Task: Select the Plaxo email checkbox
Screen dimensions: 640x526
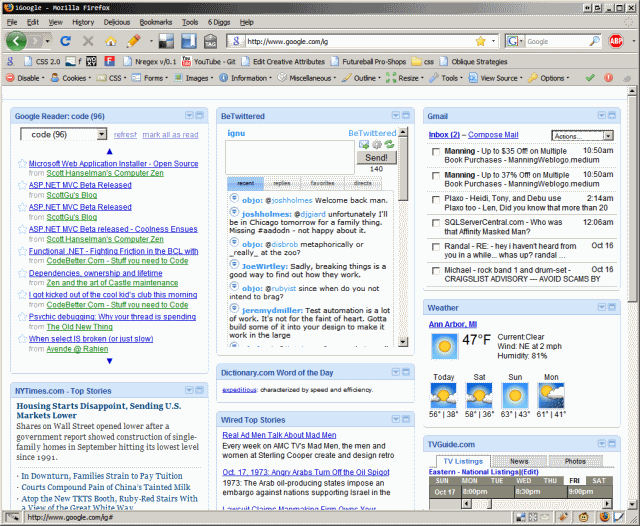Action: [x=436, y=199]
